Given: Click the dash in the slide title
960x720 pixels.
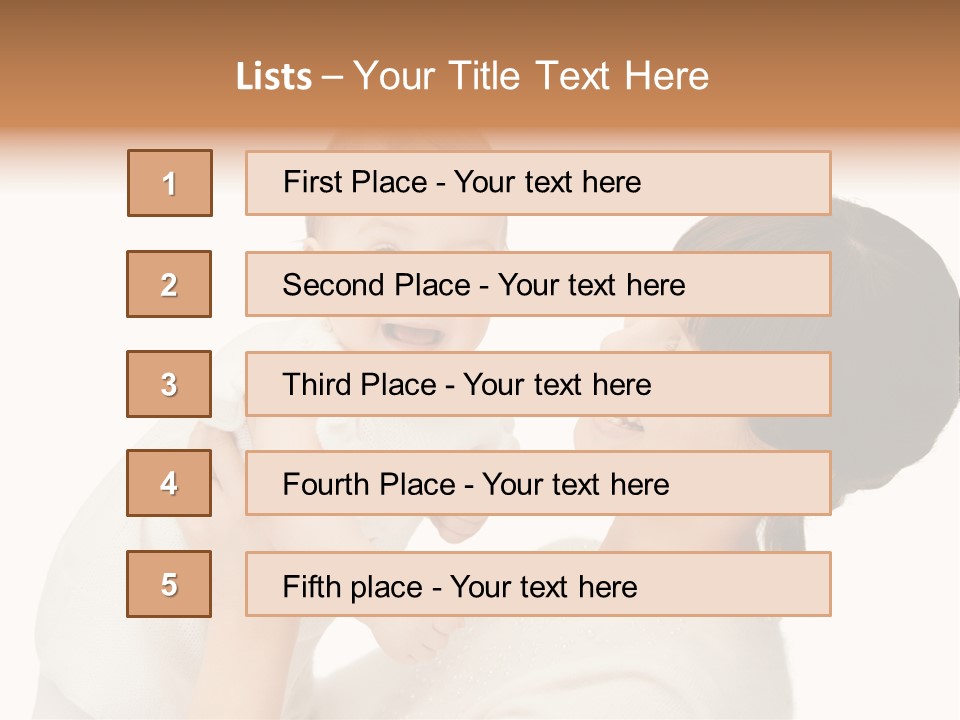Looking at the screenshot, I should pyautogui.click(x=334, y=77).
